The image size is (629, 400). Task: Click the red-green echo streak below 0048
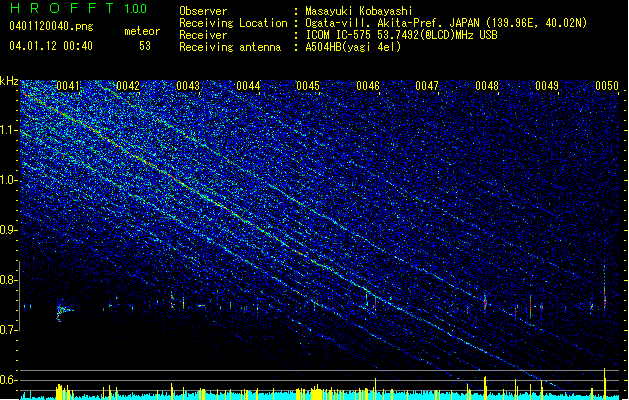(485, 303)
